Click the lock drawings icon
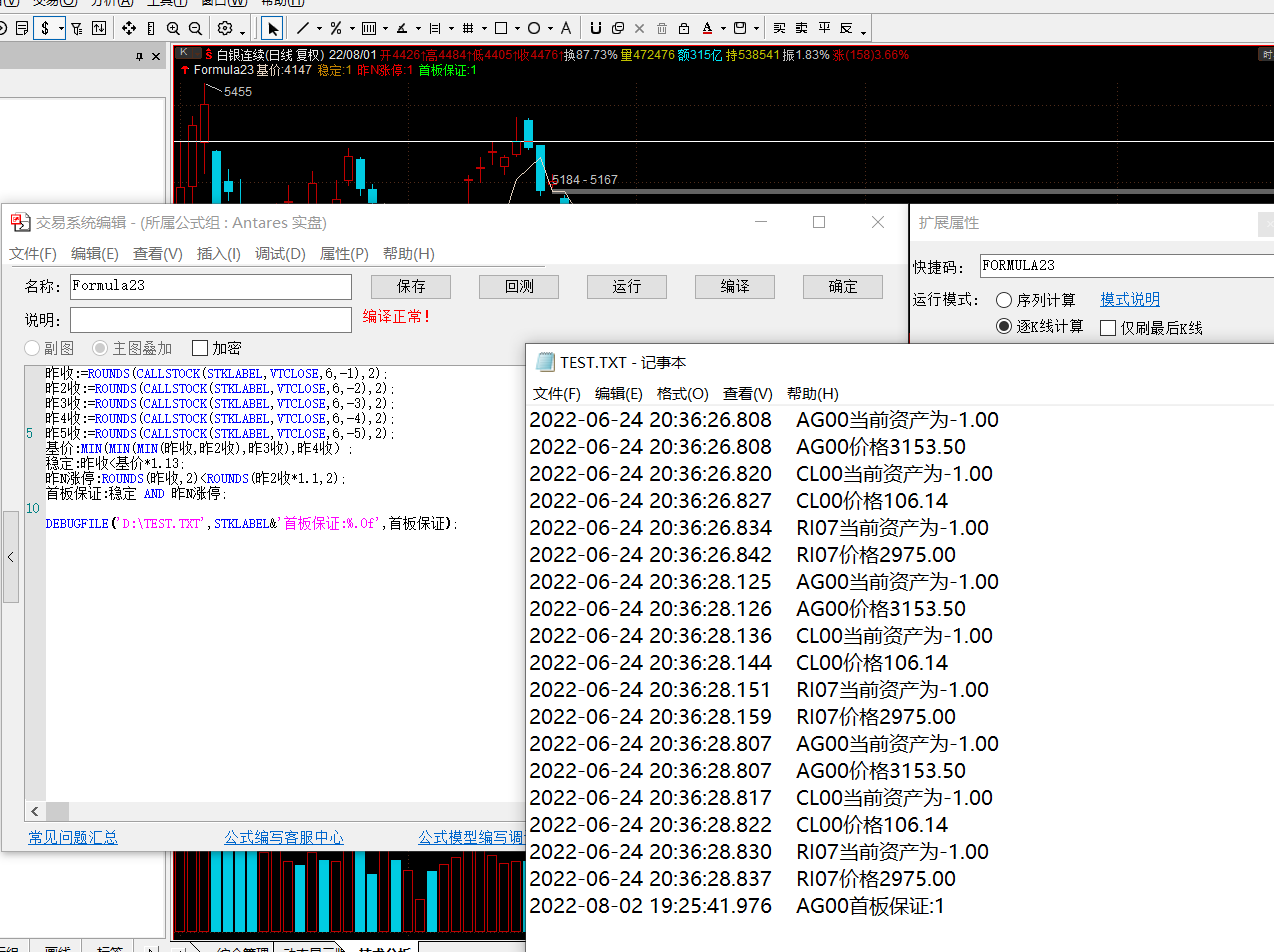The height and width of the screenshot is (952, 1274). pos(684,29)
